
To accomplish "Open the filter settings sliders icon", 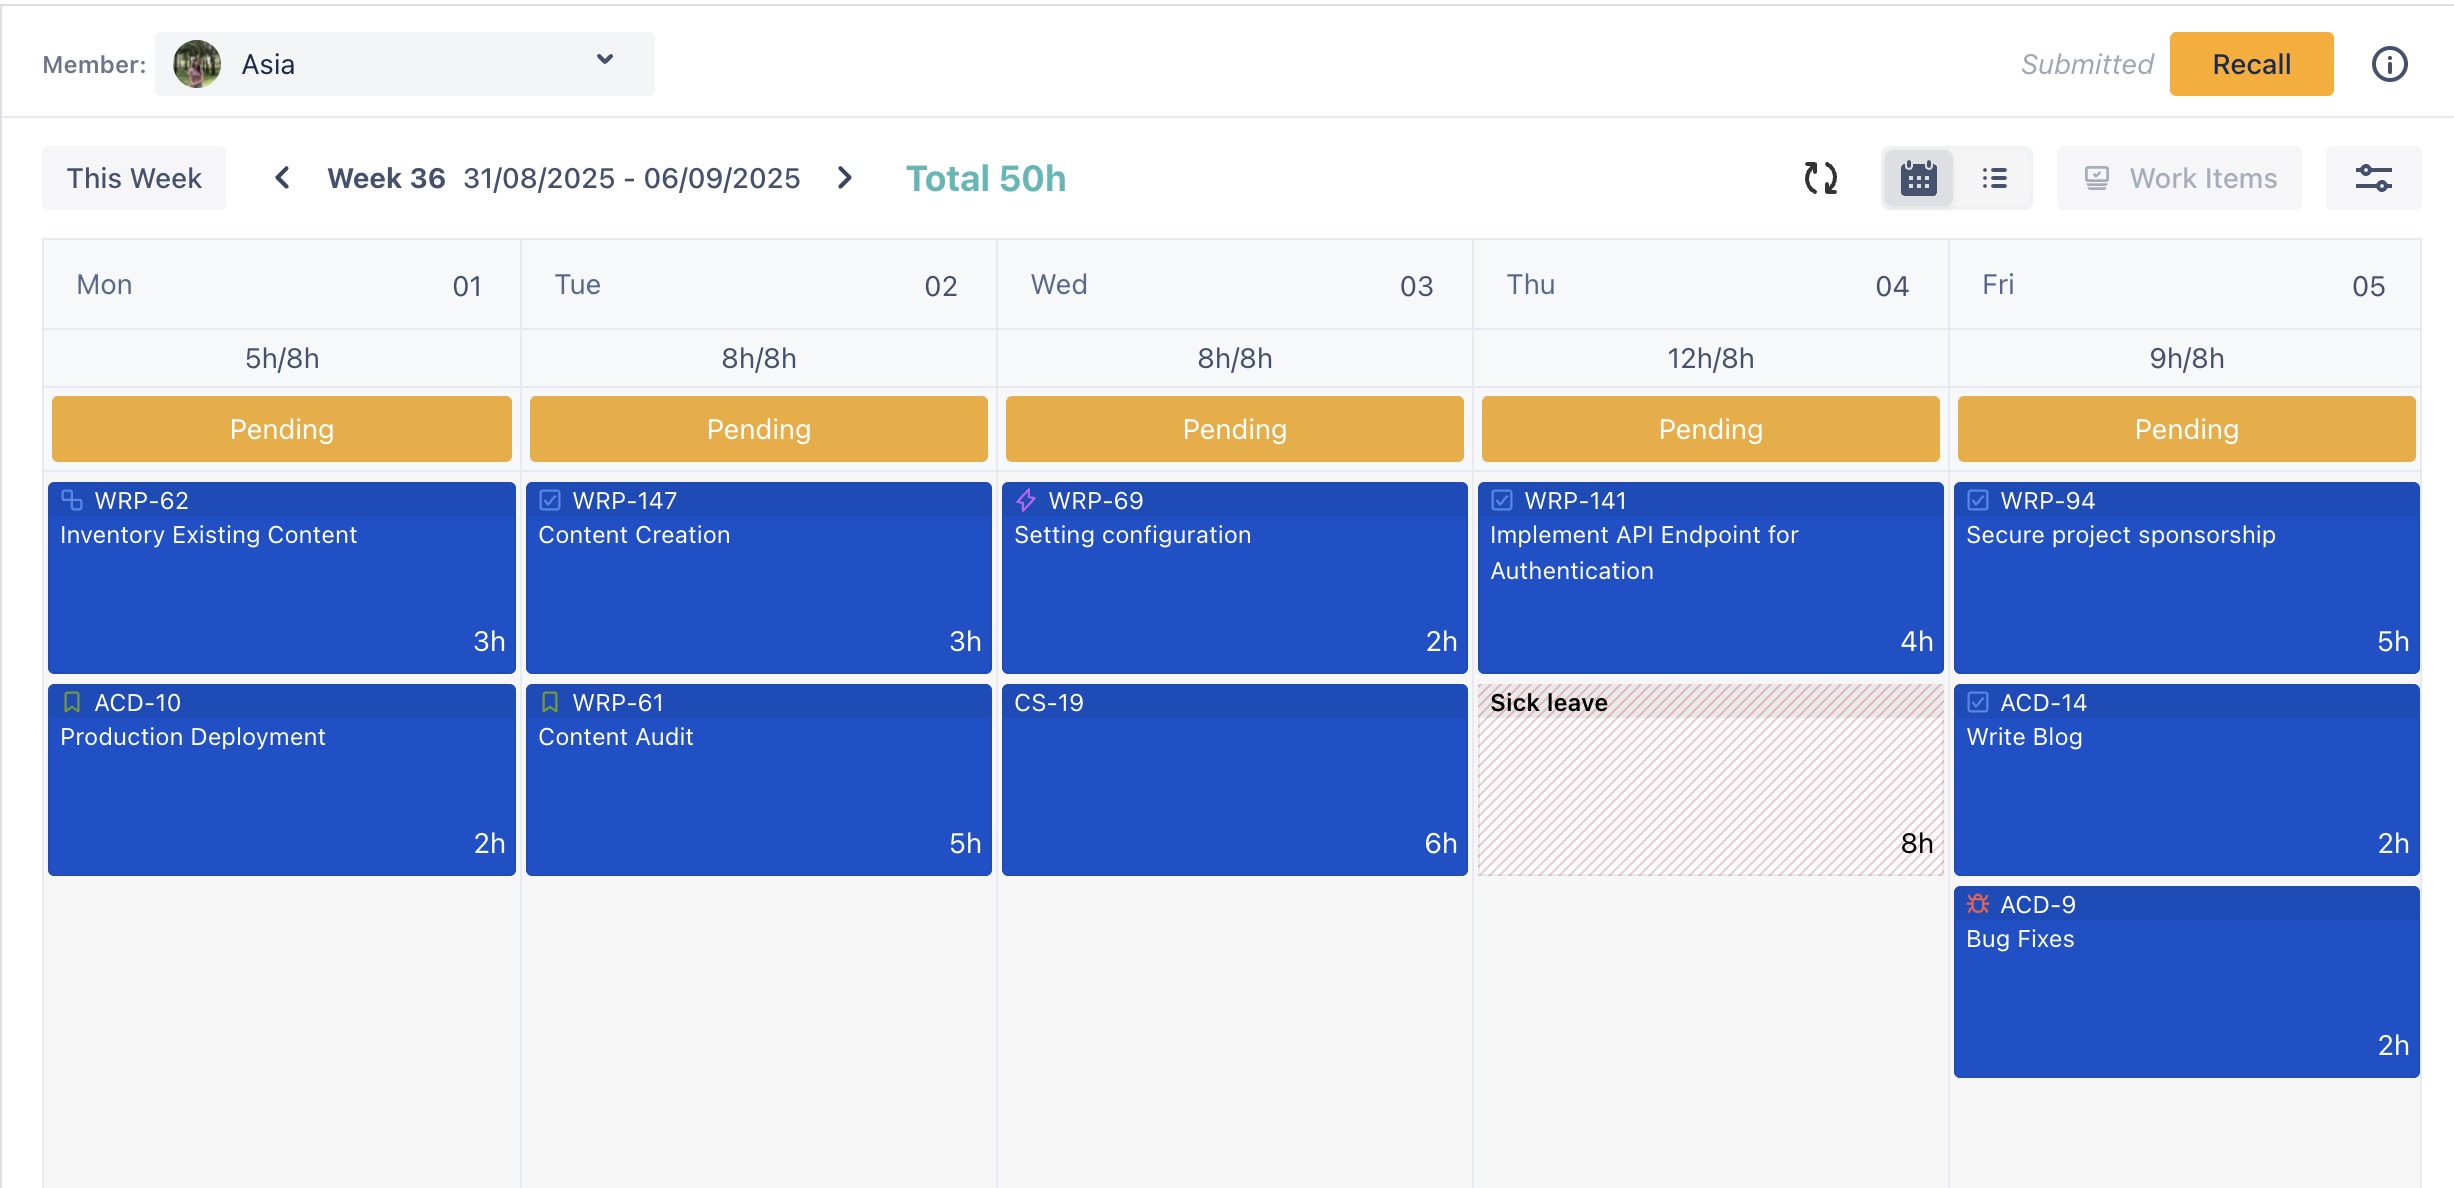I will coord(2373,178).
